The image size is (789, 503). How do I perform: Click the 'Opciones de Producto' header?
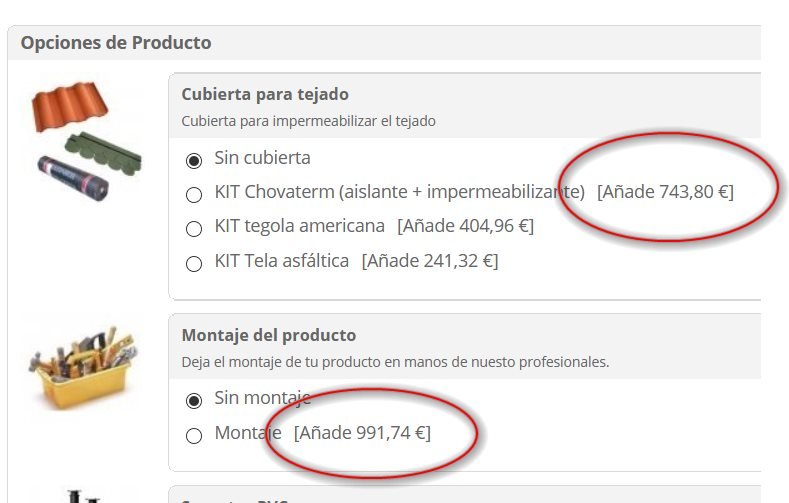click(x=116, y=43)
